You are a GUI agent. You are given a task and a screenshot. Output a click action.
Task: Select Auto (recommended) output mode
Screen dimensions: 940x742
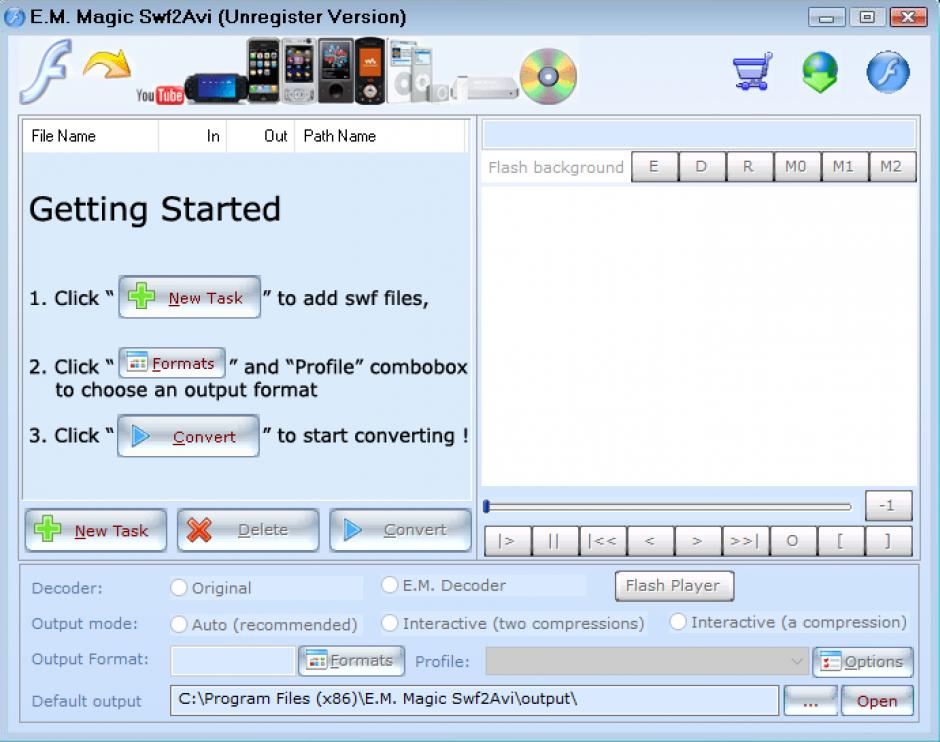click(x=179, y=624)
